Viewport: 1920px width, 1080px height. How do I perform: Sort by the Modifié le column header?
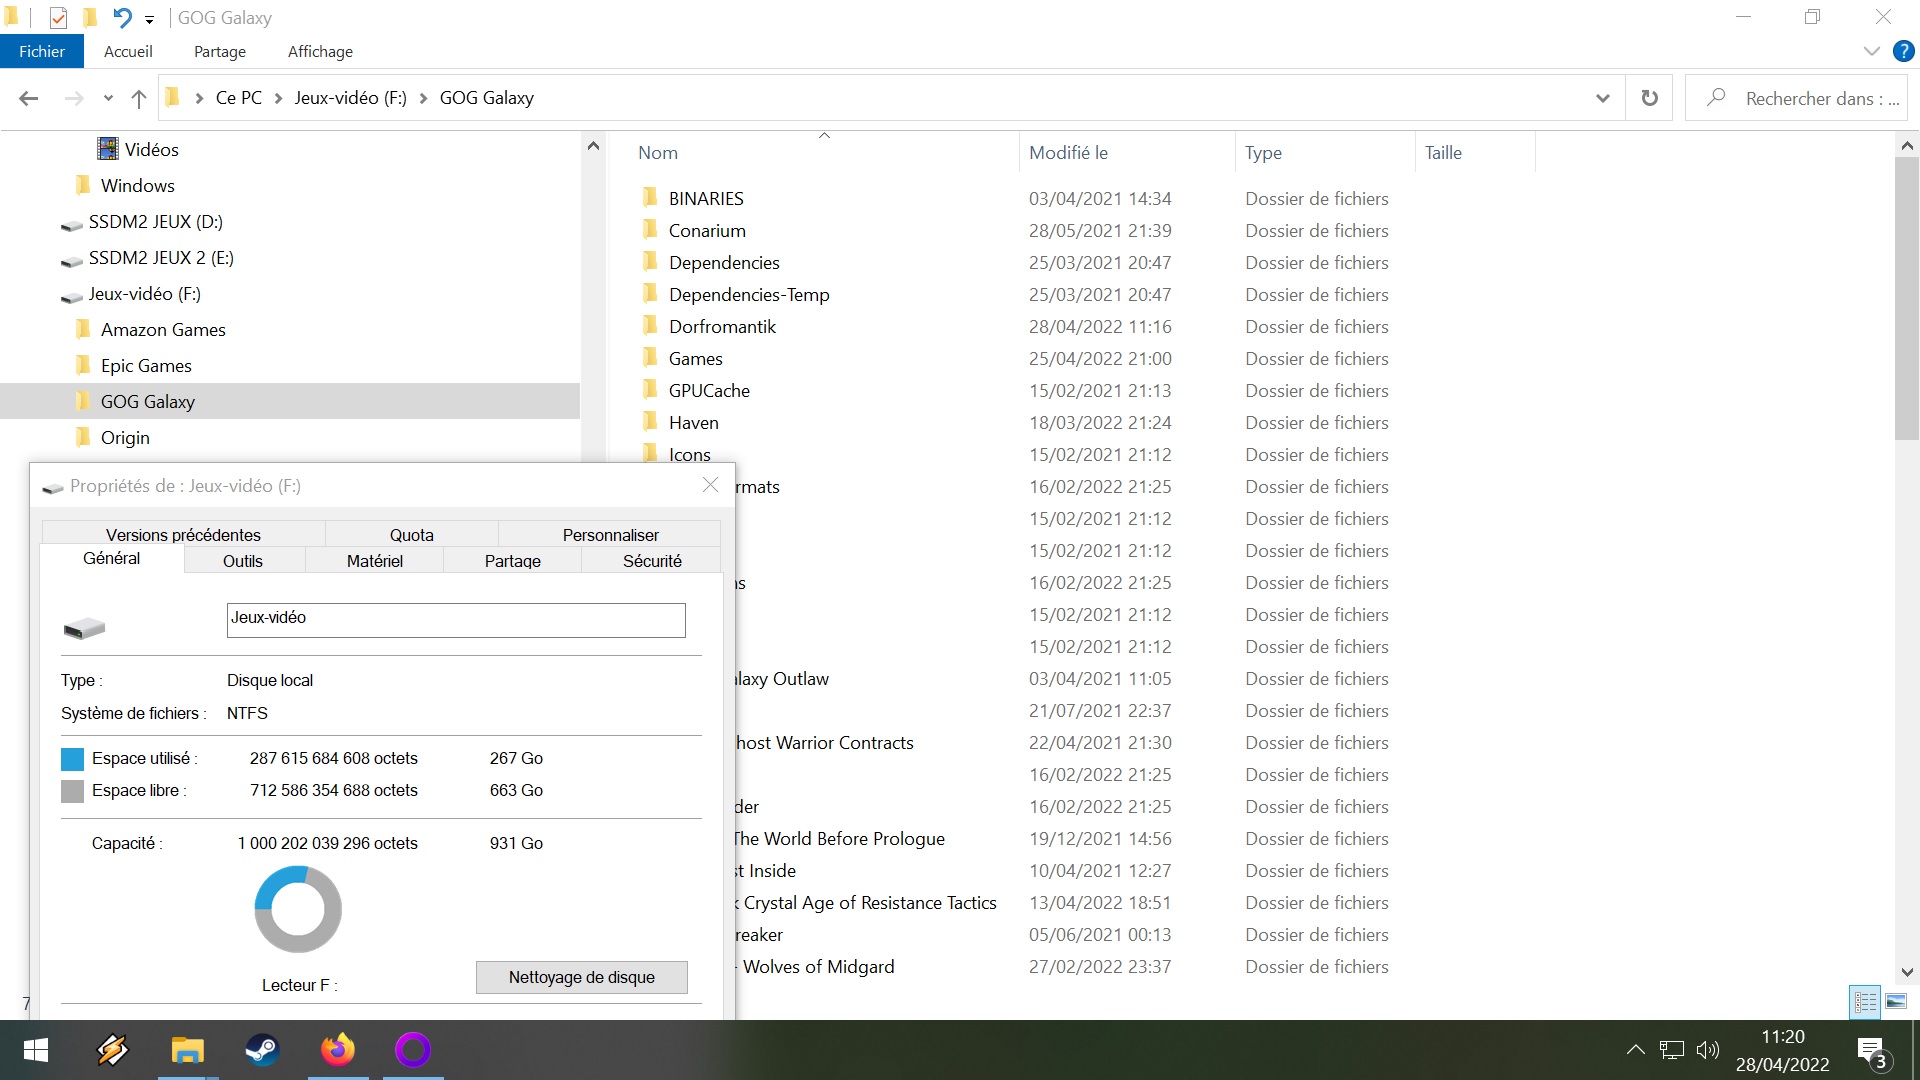(1068, 153)
